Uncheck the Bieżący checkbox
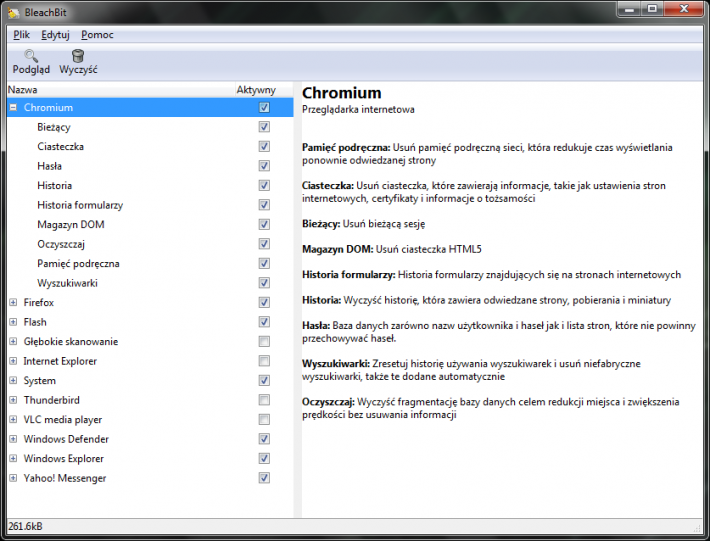 [x=264, y=127]
